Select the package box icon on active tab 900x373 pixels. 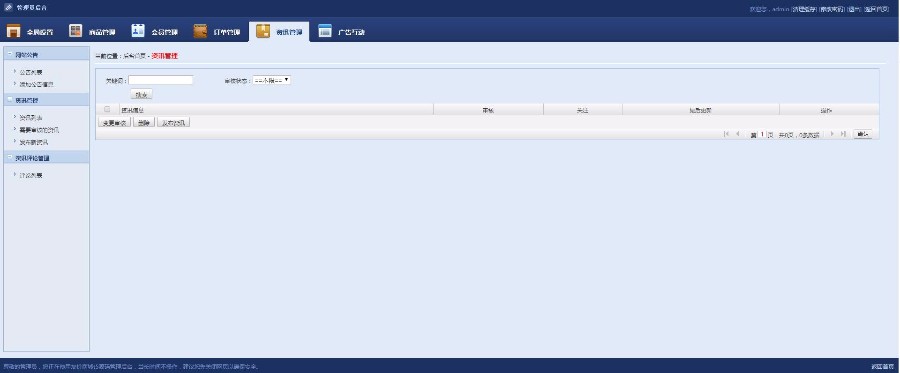[x=263, y=31]
